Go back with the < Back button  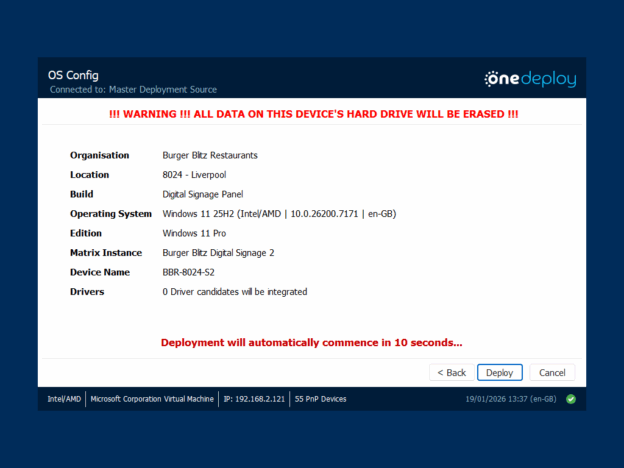(452, 372)
